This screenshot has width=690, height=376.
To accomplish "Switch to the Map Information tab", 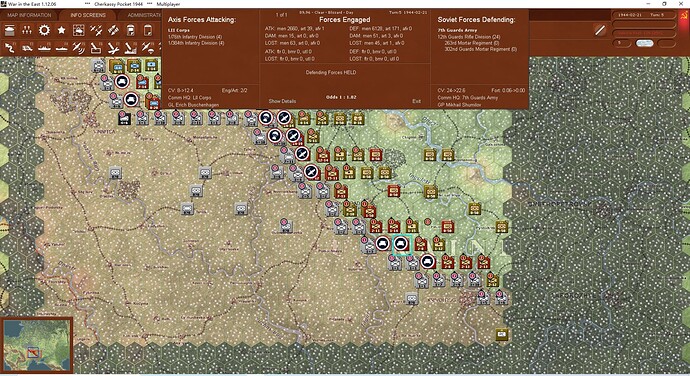I will tap(29, 15).
